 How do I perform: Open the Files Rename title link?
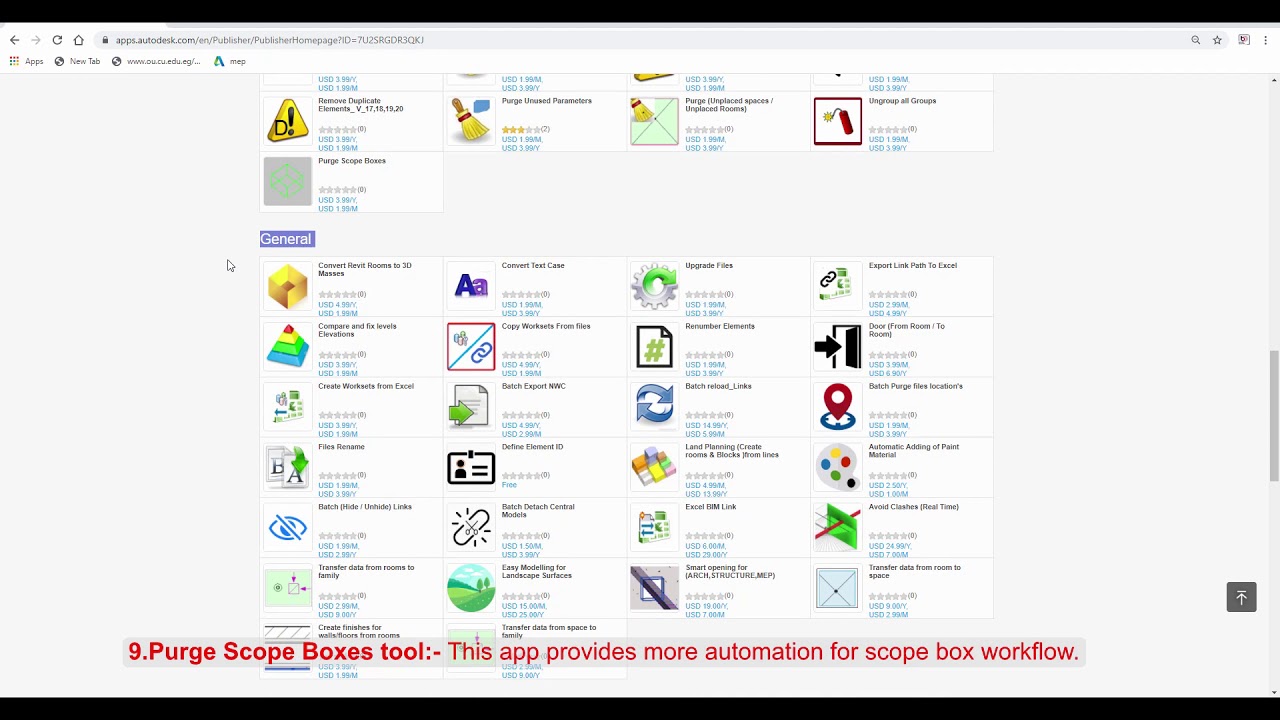pyautogui.click(x=341, y=447)
